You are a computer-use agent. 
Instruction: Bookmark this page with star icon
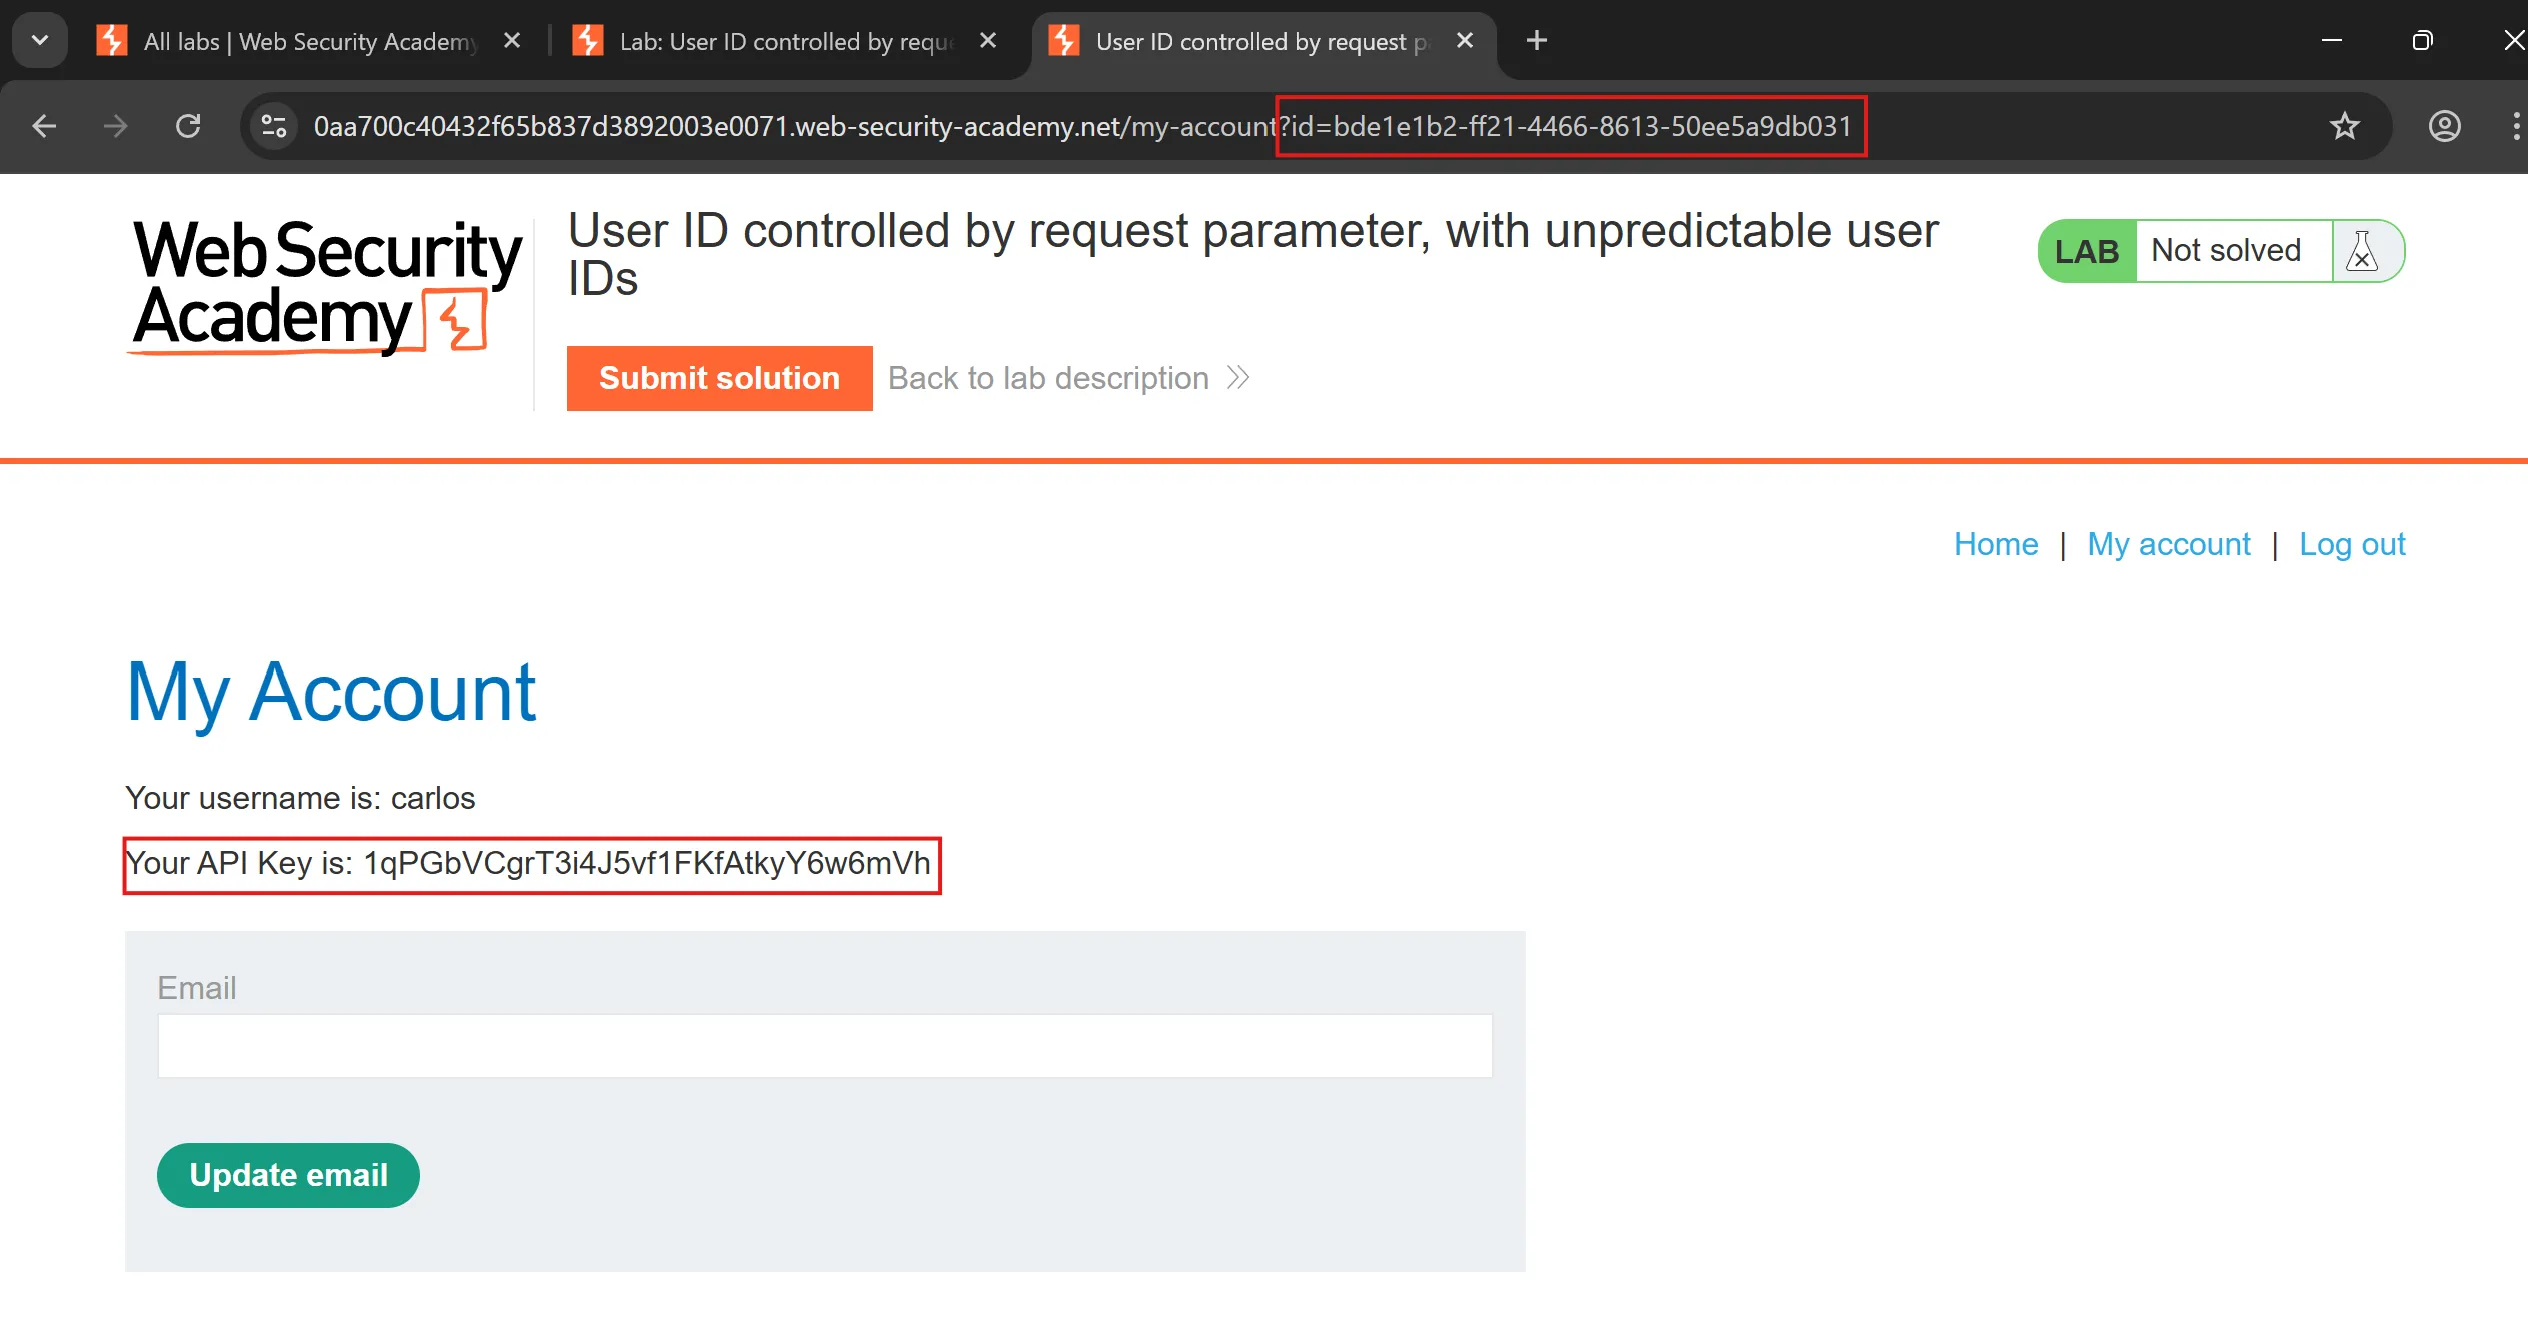tap(2344, 126)
